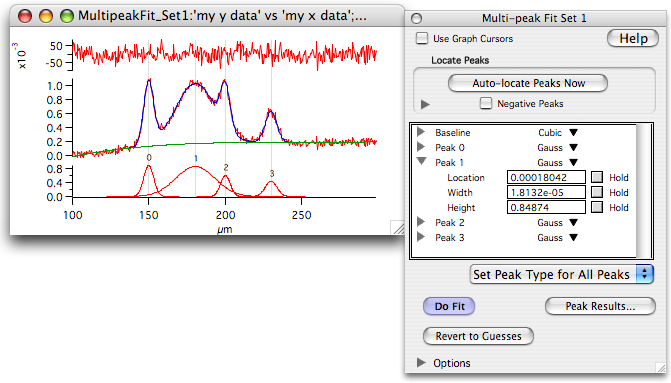The width and height of the screenshot is (671, 383).
Task: Click the Peak 1 Height value field
Action: coord(546,207)
